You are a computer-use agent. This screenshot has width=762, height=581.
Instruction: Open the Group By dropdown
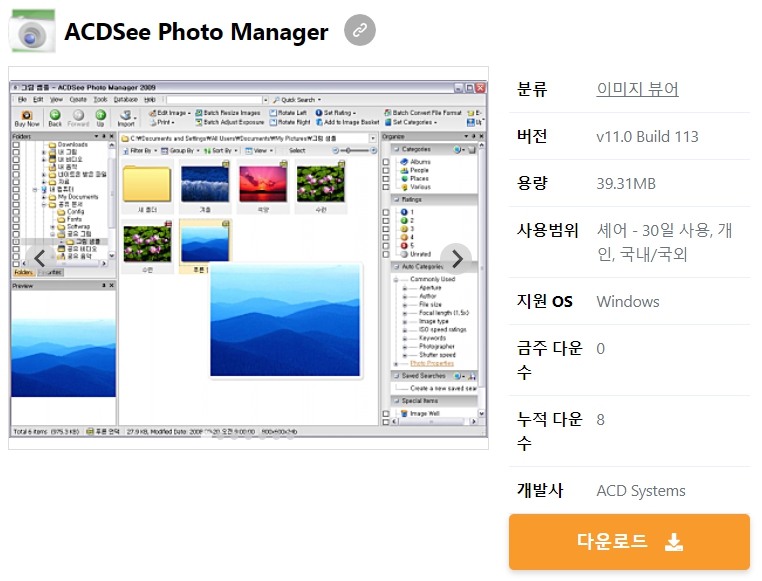tap(181, 151)
